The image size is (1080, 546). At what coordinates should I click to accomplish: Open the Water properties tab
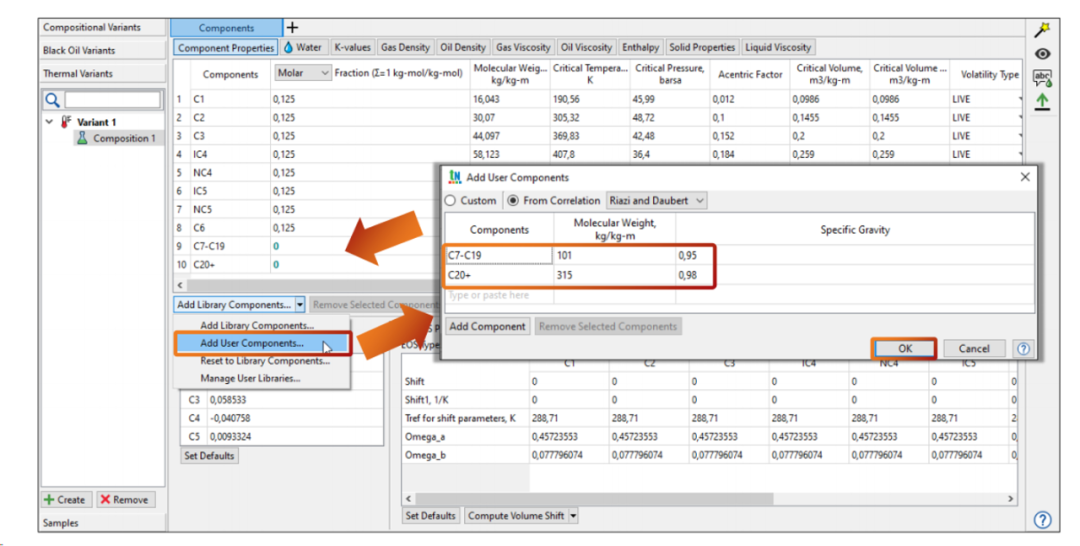point(302,47)
